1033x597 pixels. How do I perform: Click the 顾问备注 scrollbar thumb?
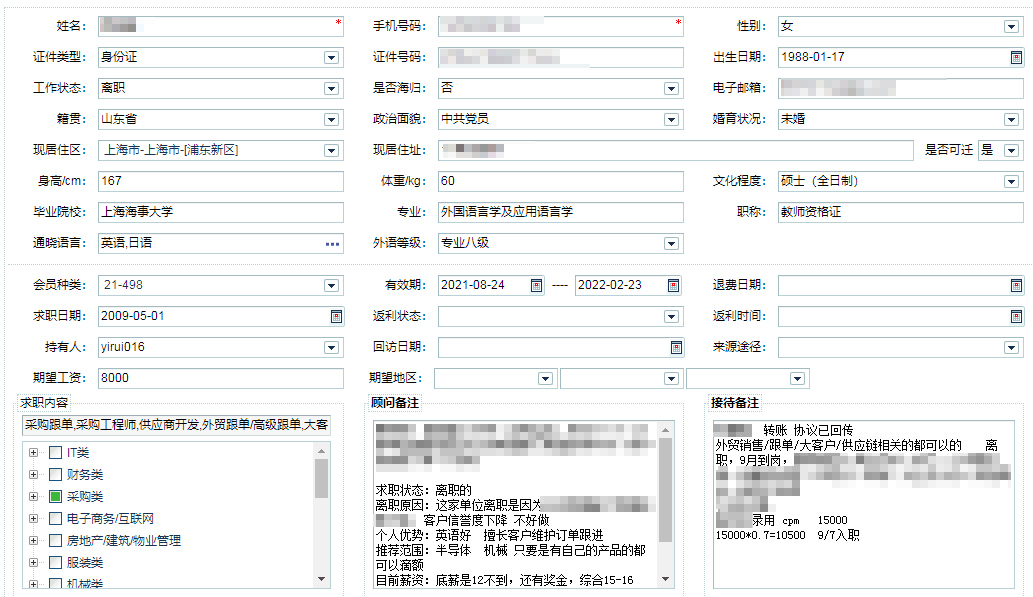tap(665, 490)
